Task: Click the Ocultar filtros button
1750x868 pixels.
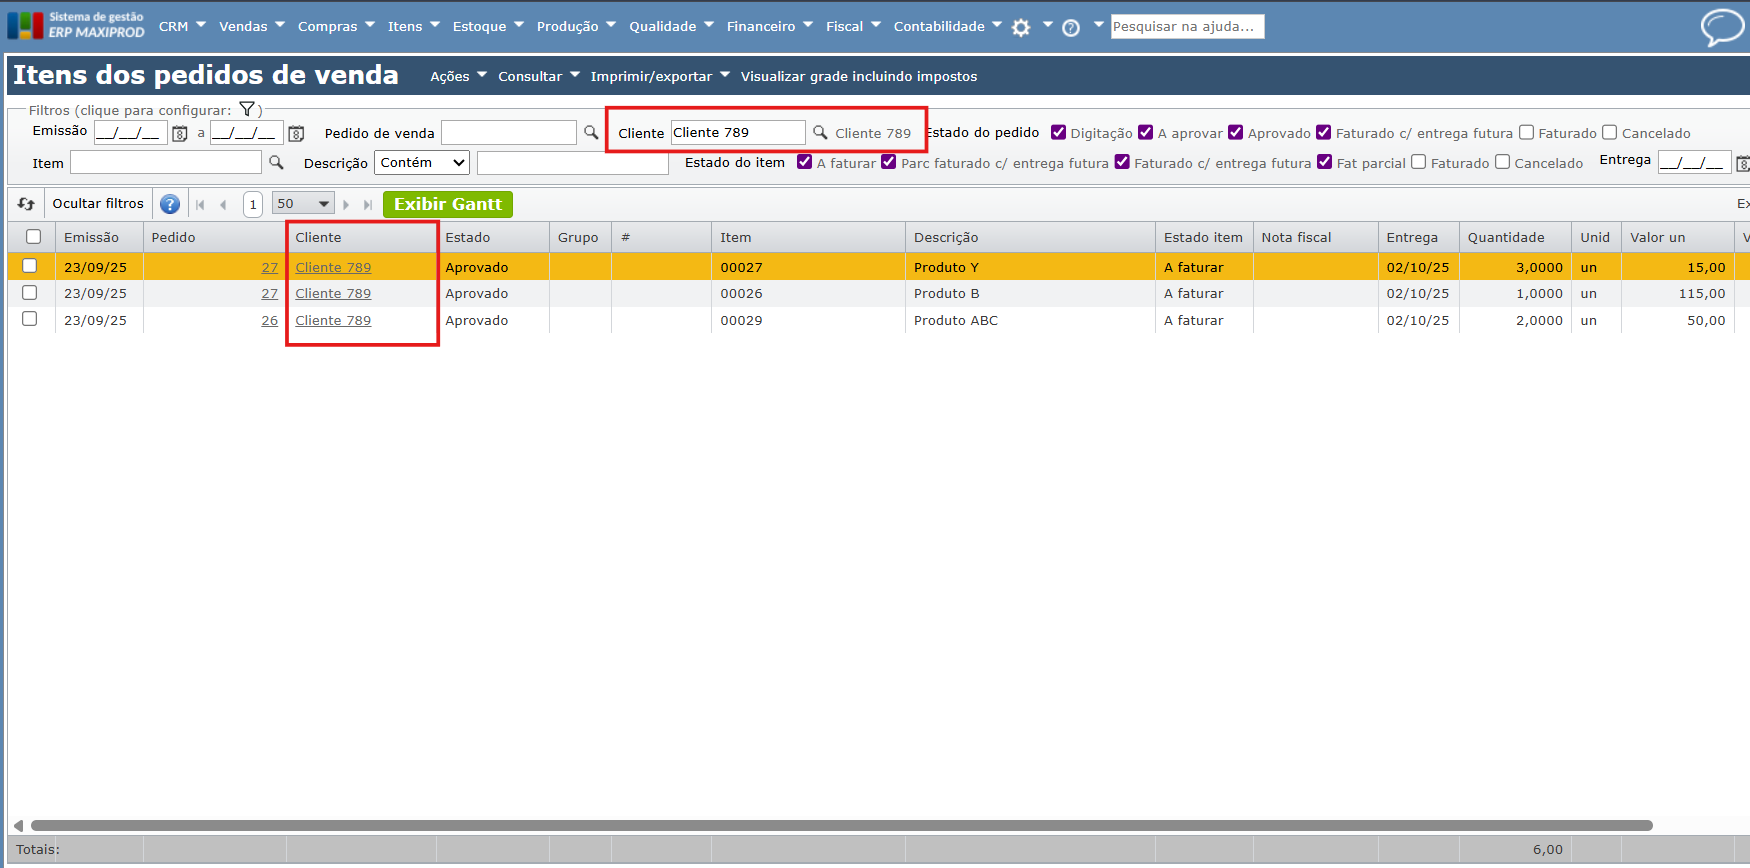Action: click(98, 204)
